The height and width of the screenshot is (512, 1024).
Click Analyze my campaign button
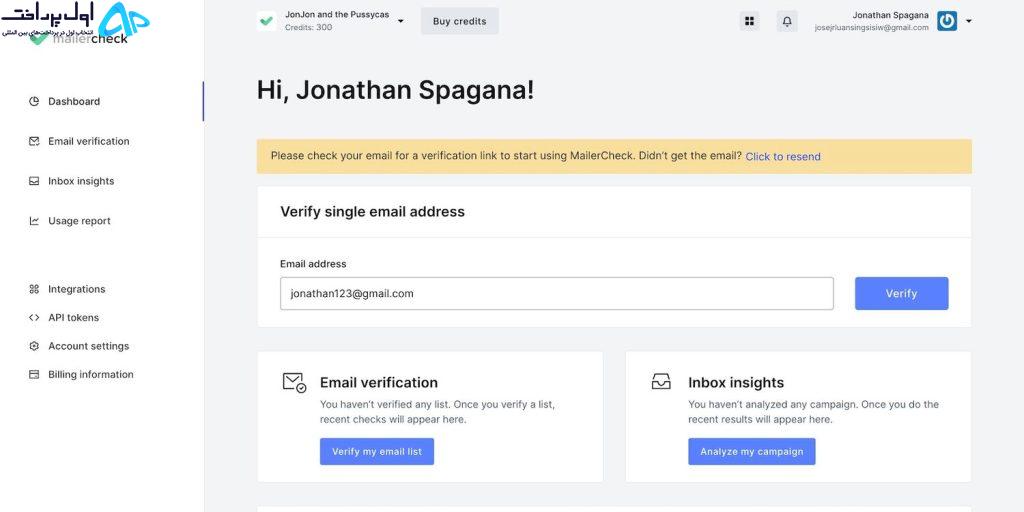tap(752, 451)
